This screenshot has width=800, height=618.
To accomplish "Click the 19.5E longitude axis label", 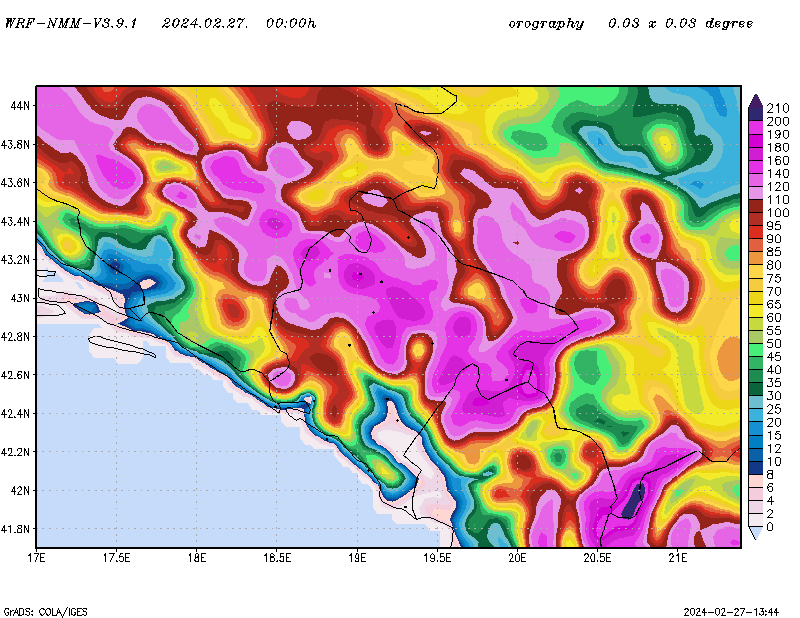I will pos(437,557).
